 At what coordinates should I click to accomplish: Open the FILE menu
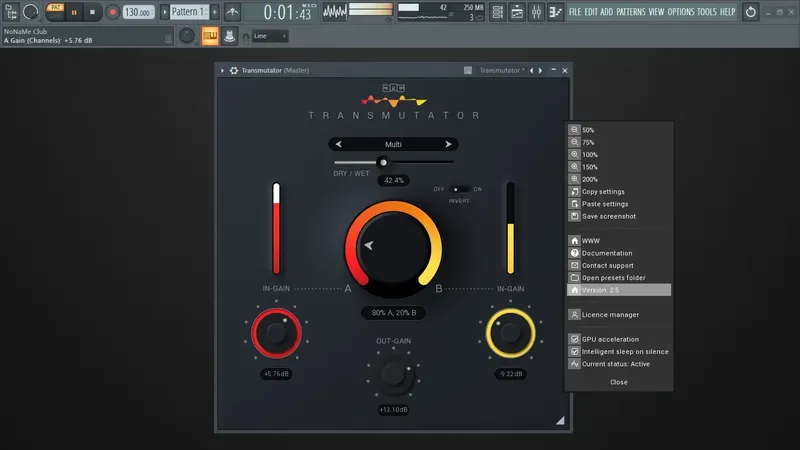coord(575,12)
